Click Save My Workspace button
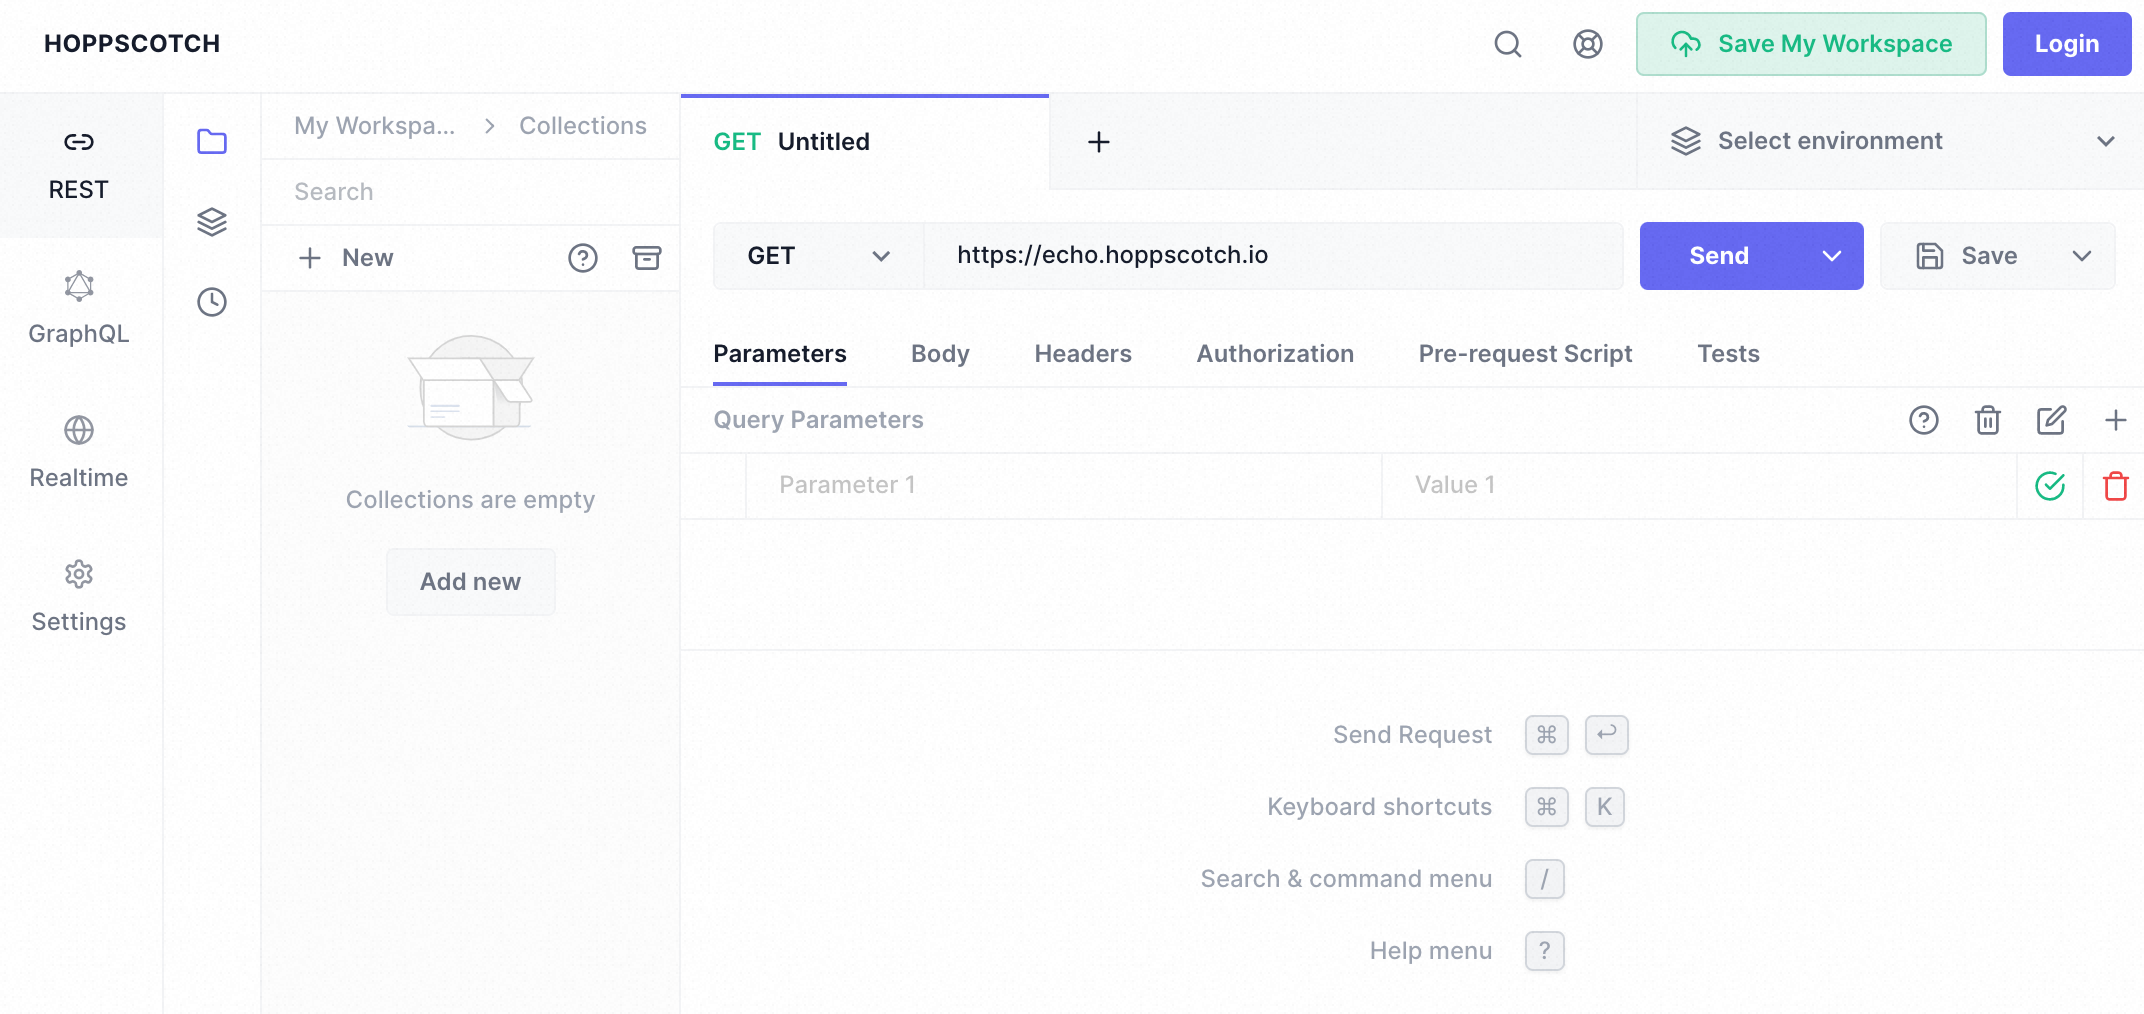2144x1014 pixels. tap(1811, 44)
